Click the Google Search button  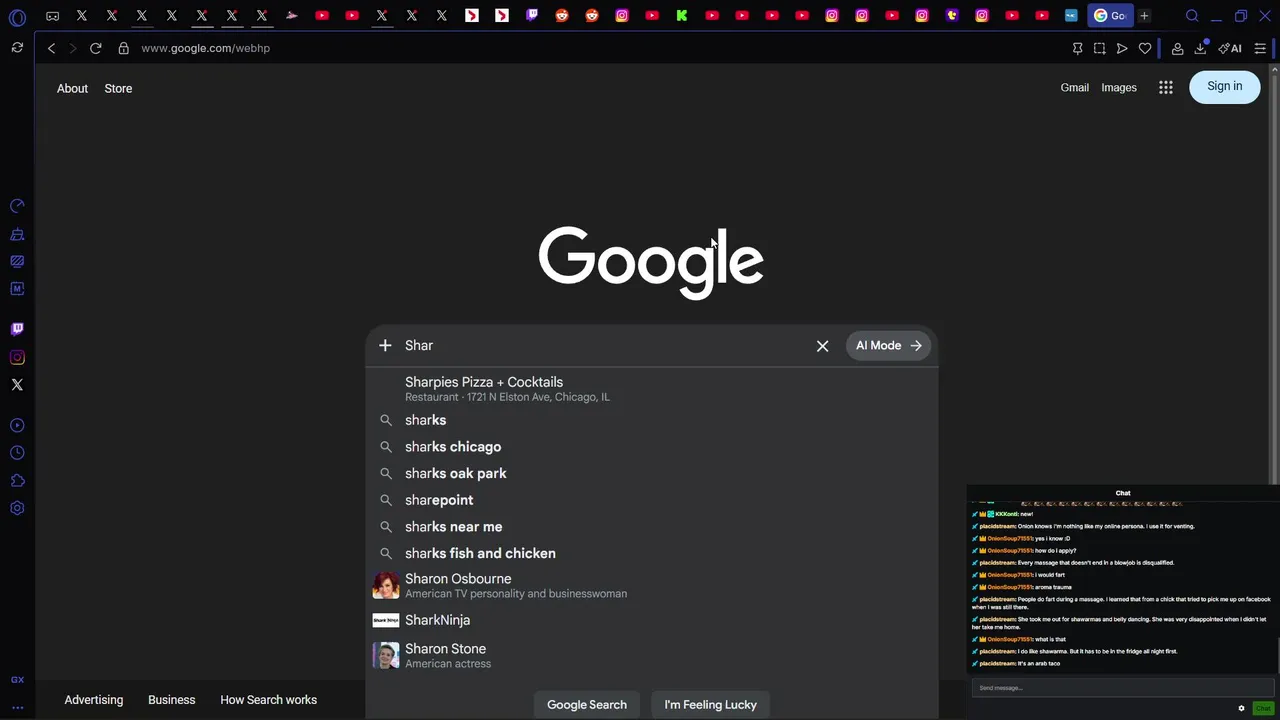click(x=587, y=704)
